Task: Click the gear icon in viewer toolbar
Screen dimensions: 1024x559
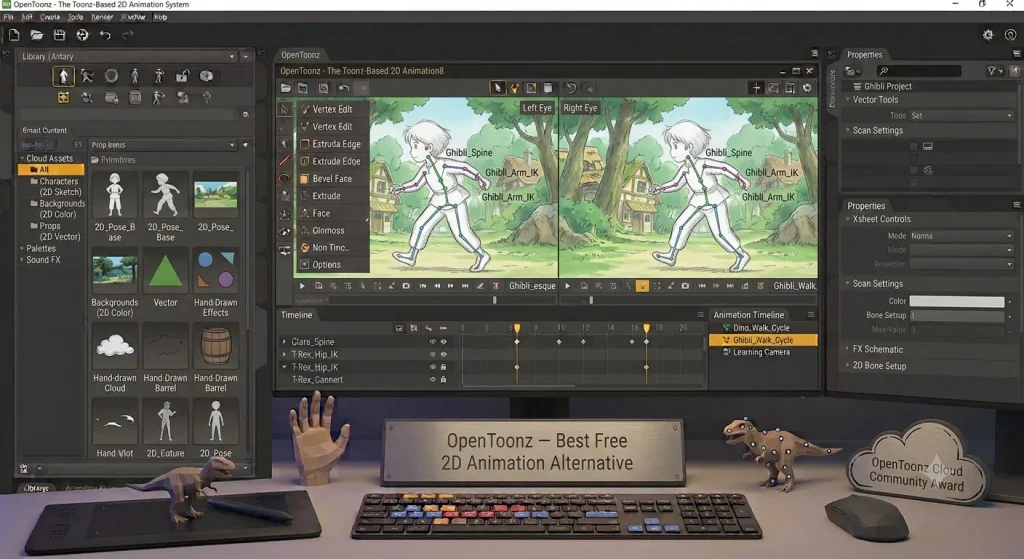Action: (x=807, y=88)
